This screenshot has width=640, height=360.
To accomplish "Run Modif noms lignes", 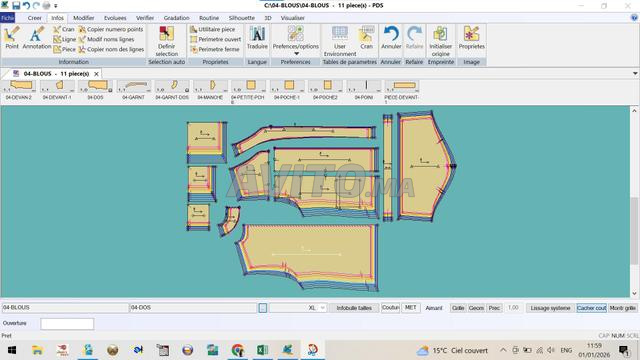I will [107, 39].
